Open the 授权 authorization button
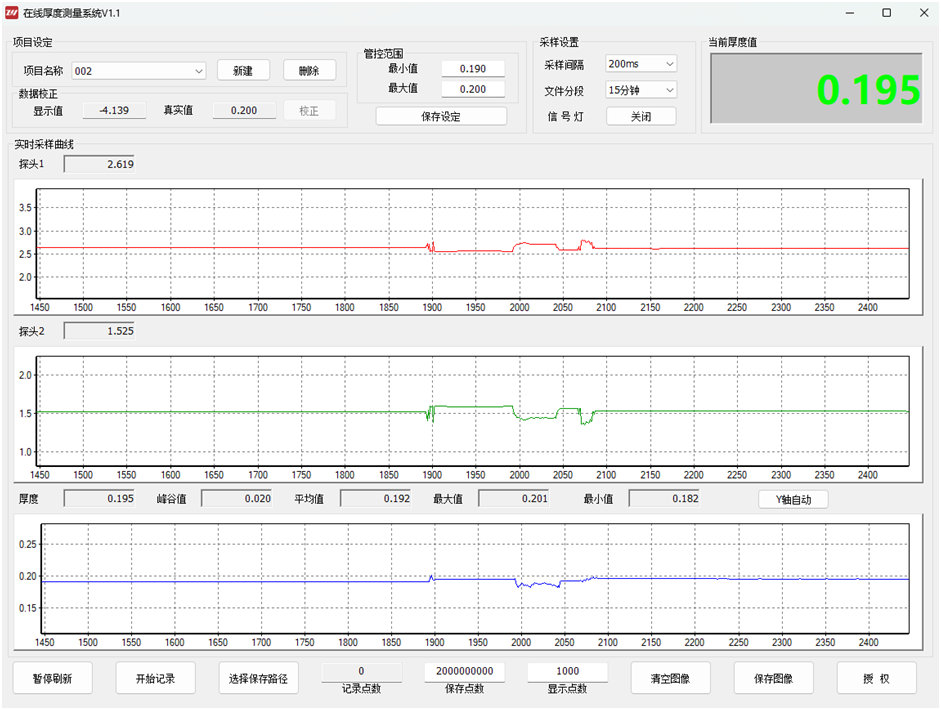The width and height of the screenshot is (941, 710). coord(876,678)
